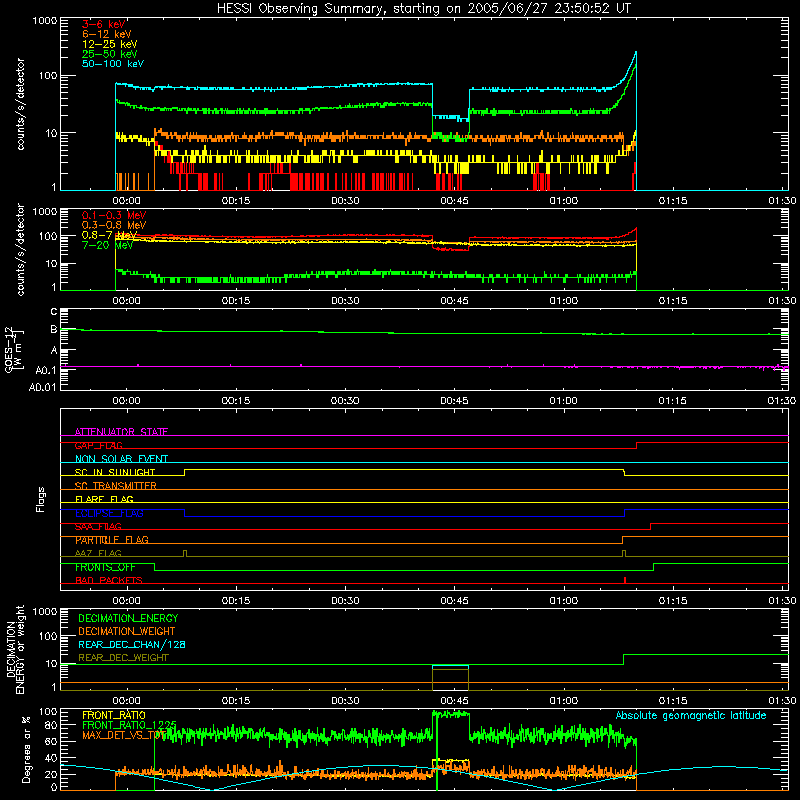Screen dimensions: 800x800
Task: Select the NON_SOLAR_EVENT flag label
Action: 121,459
